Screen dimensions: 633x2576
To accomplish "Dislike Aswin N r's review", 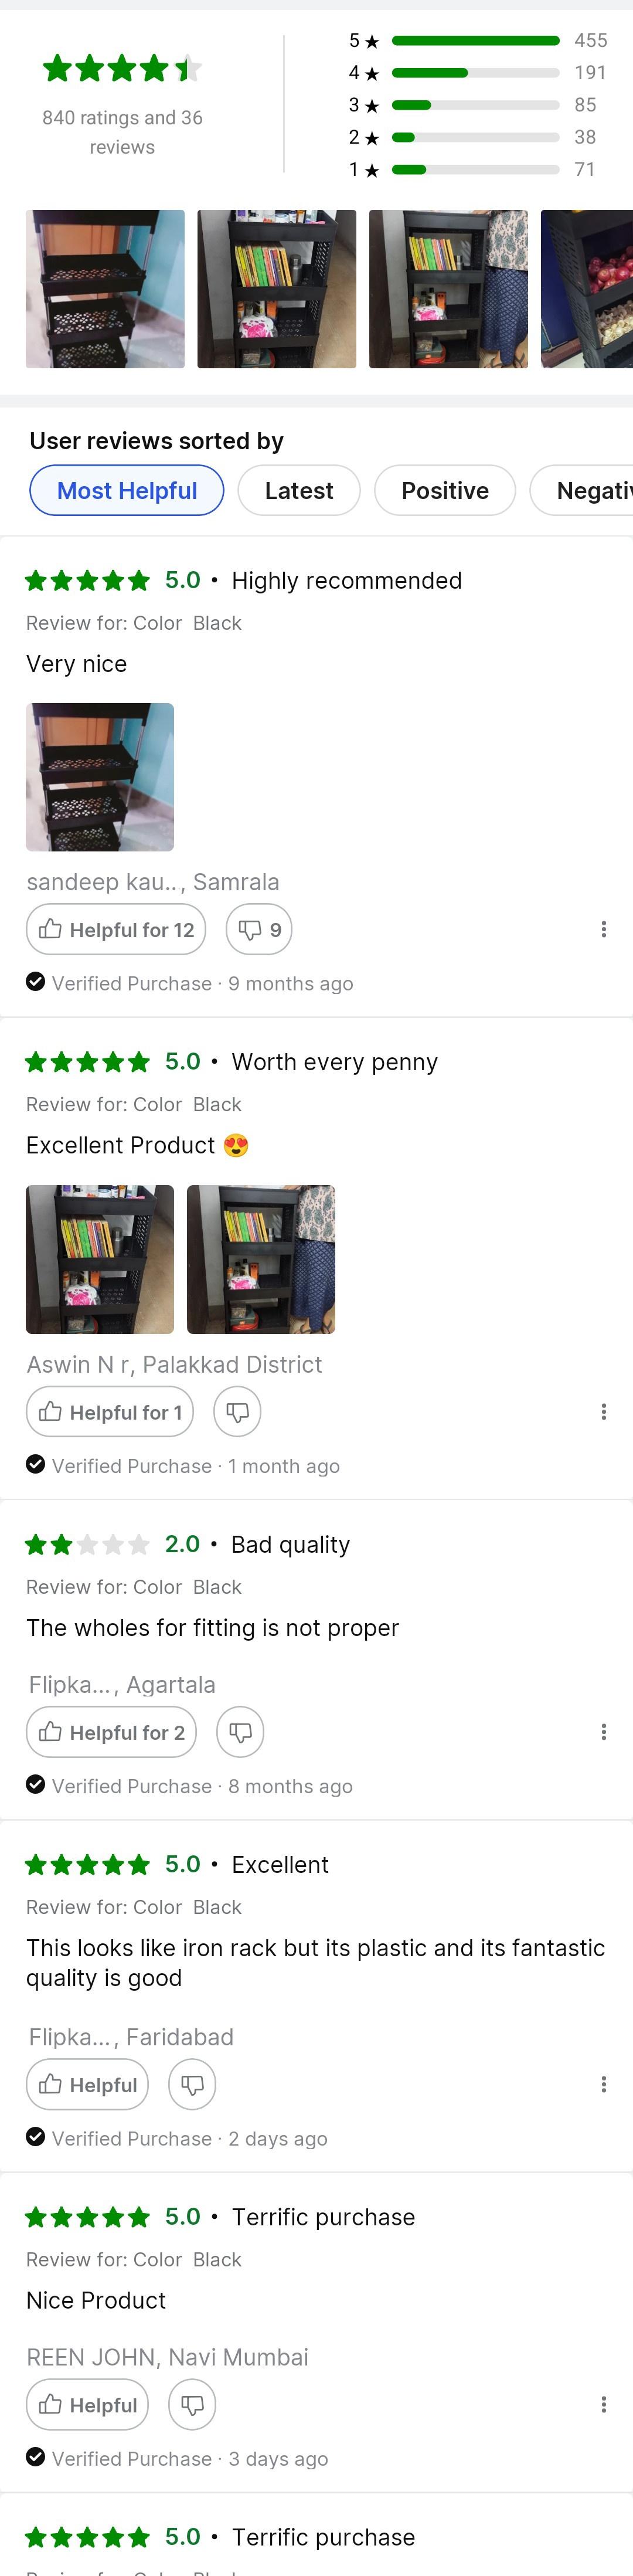I will 237,1411.
